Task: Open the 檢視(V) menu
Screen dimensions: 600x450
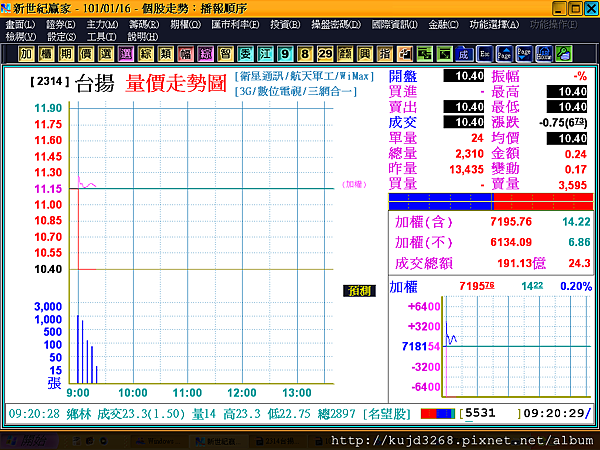Action: pyautogui.click(x=21, y=37)
